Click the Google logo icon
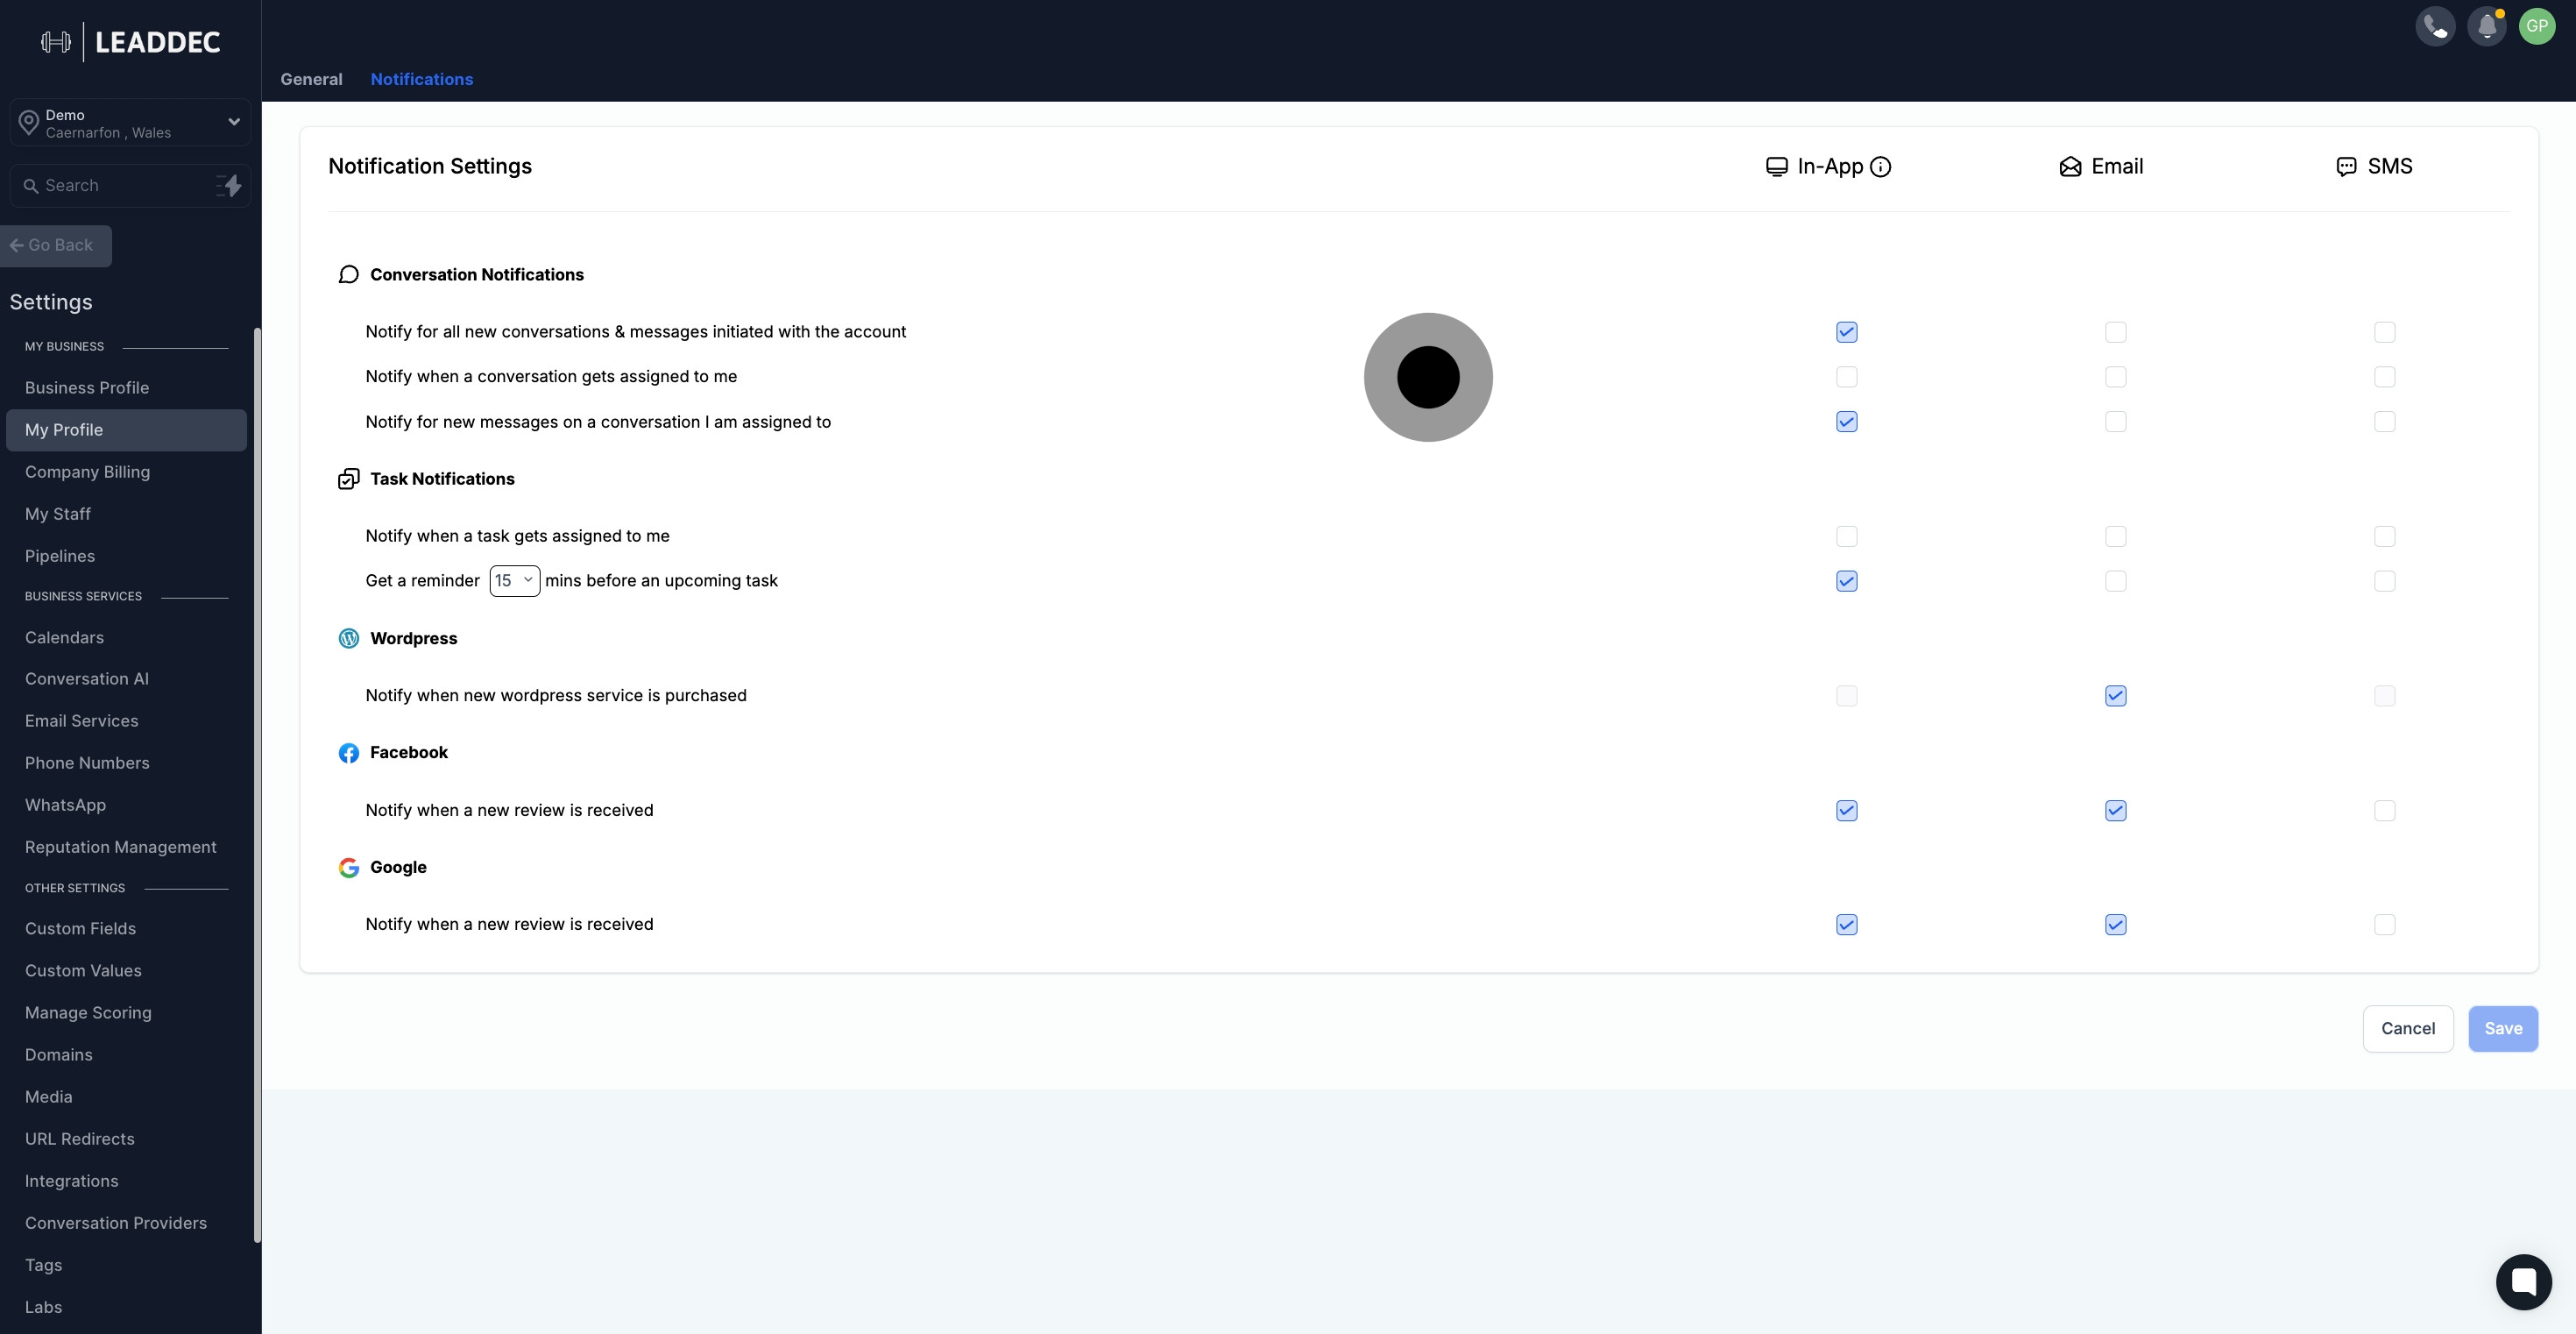2576x1334 pixels. coord(348,867)
